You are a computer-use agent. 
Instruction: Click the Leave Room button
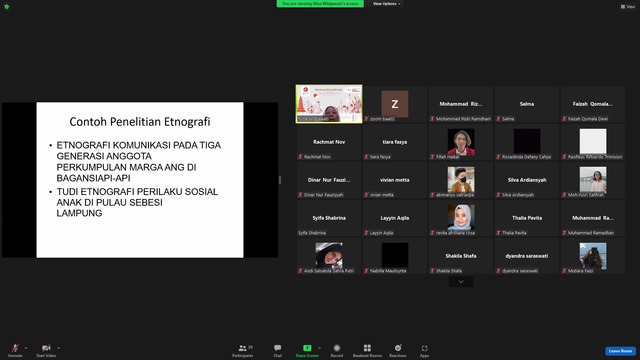pyautogui.click(x=620, y=351)
